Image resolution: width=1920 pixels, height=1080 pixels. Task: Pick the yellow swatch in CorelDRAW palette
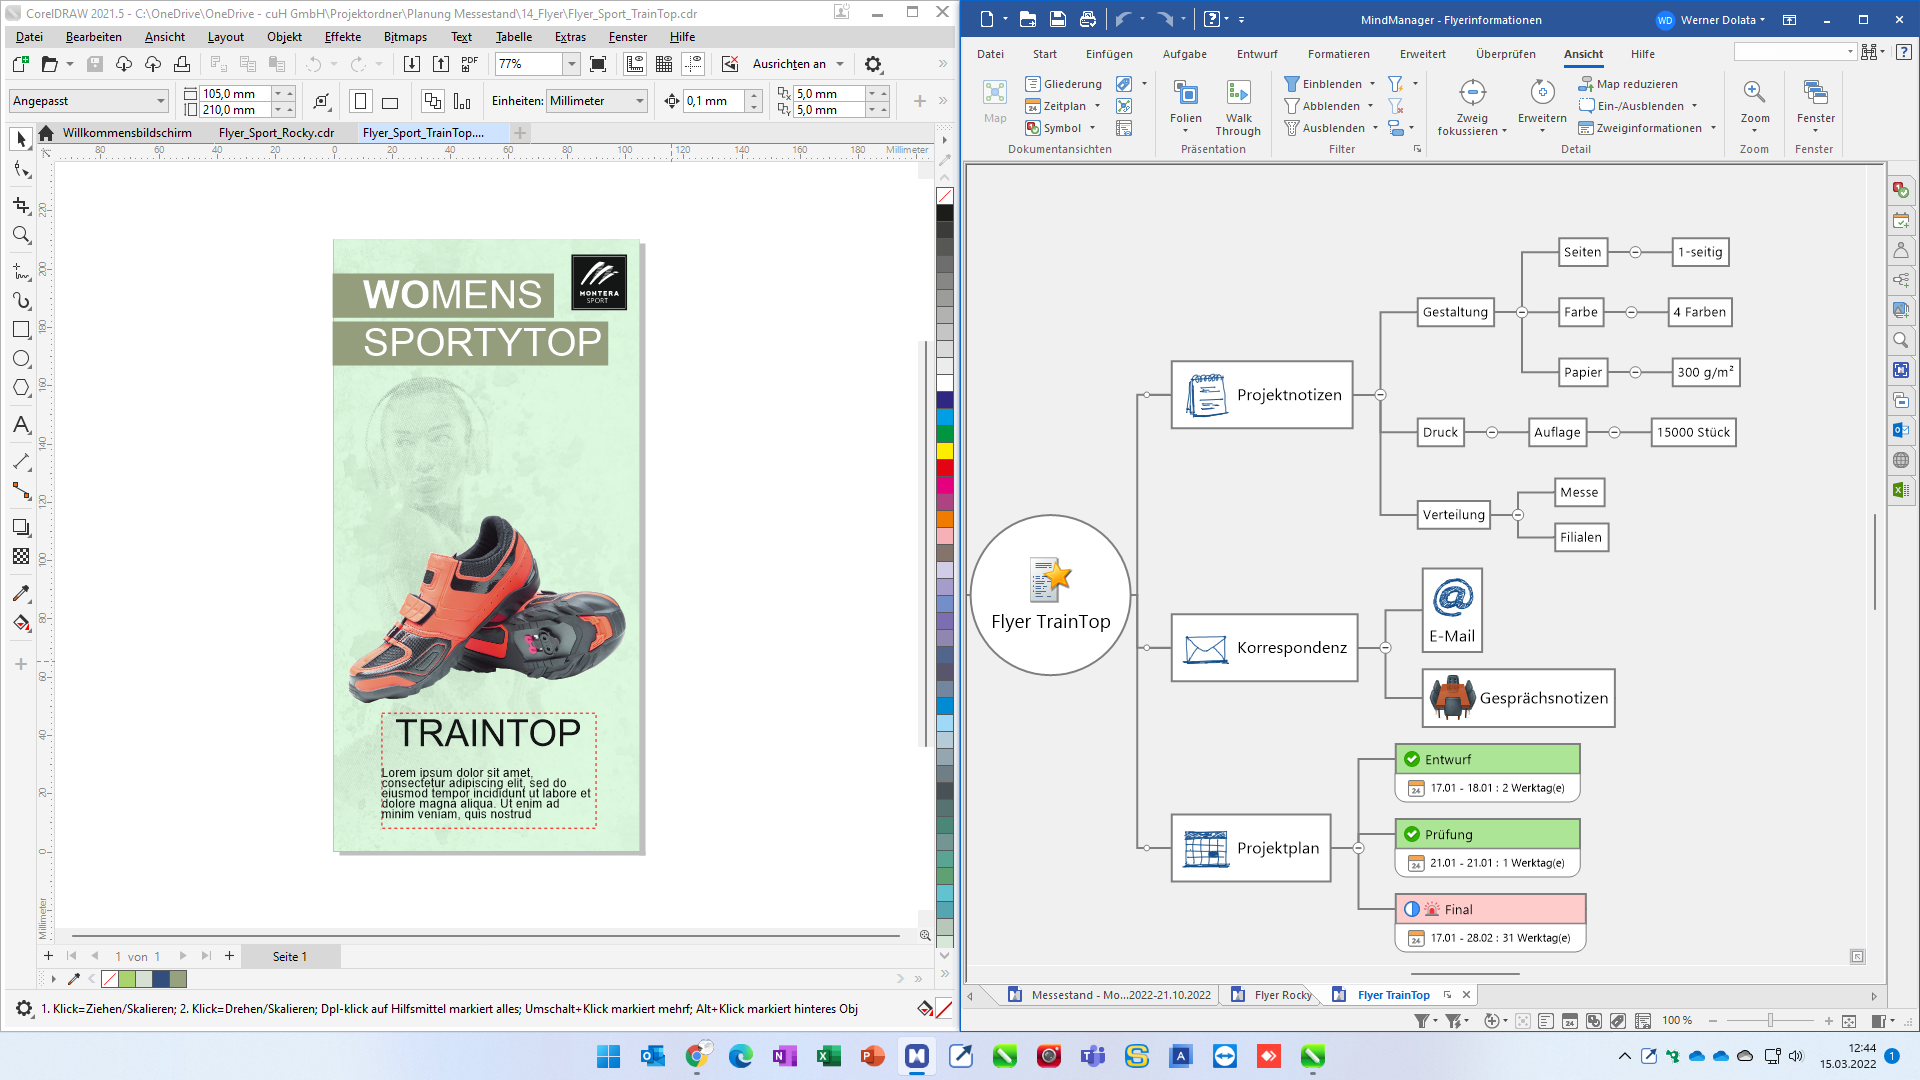tap(945, 451)
